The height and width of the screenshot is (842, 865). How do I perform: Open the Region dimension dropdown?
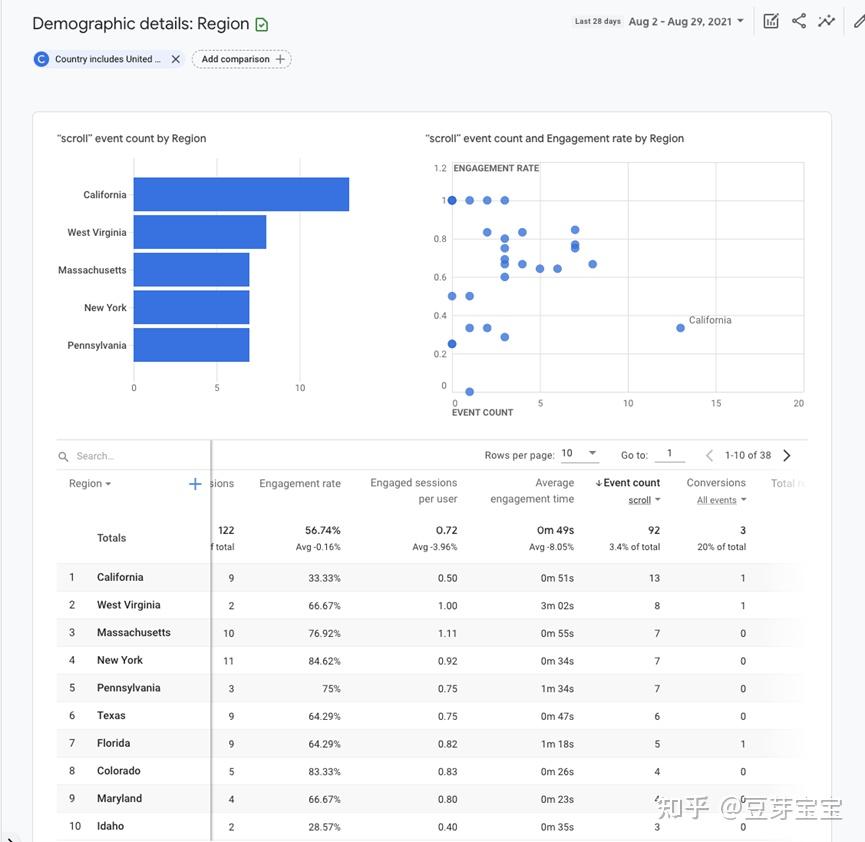pyautogui.click(x=89, y=483)
